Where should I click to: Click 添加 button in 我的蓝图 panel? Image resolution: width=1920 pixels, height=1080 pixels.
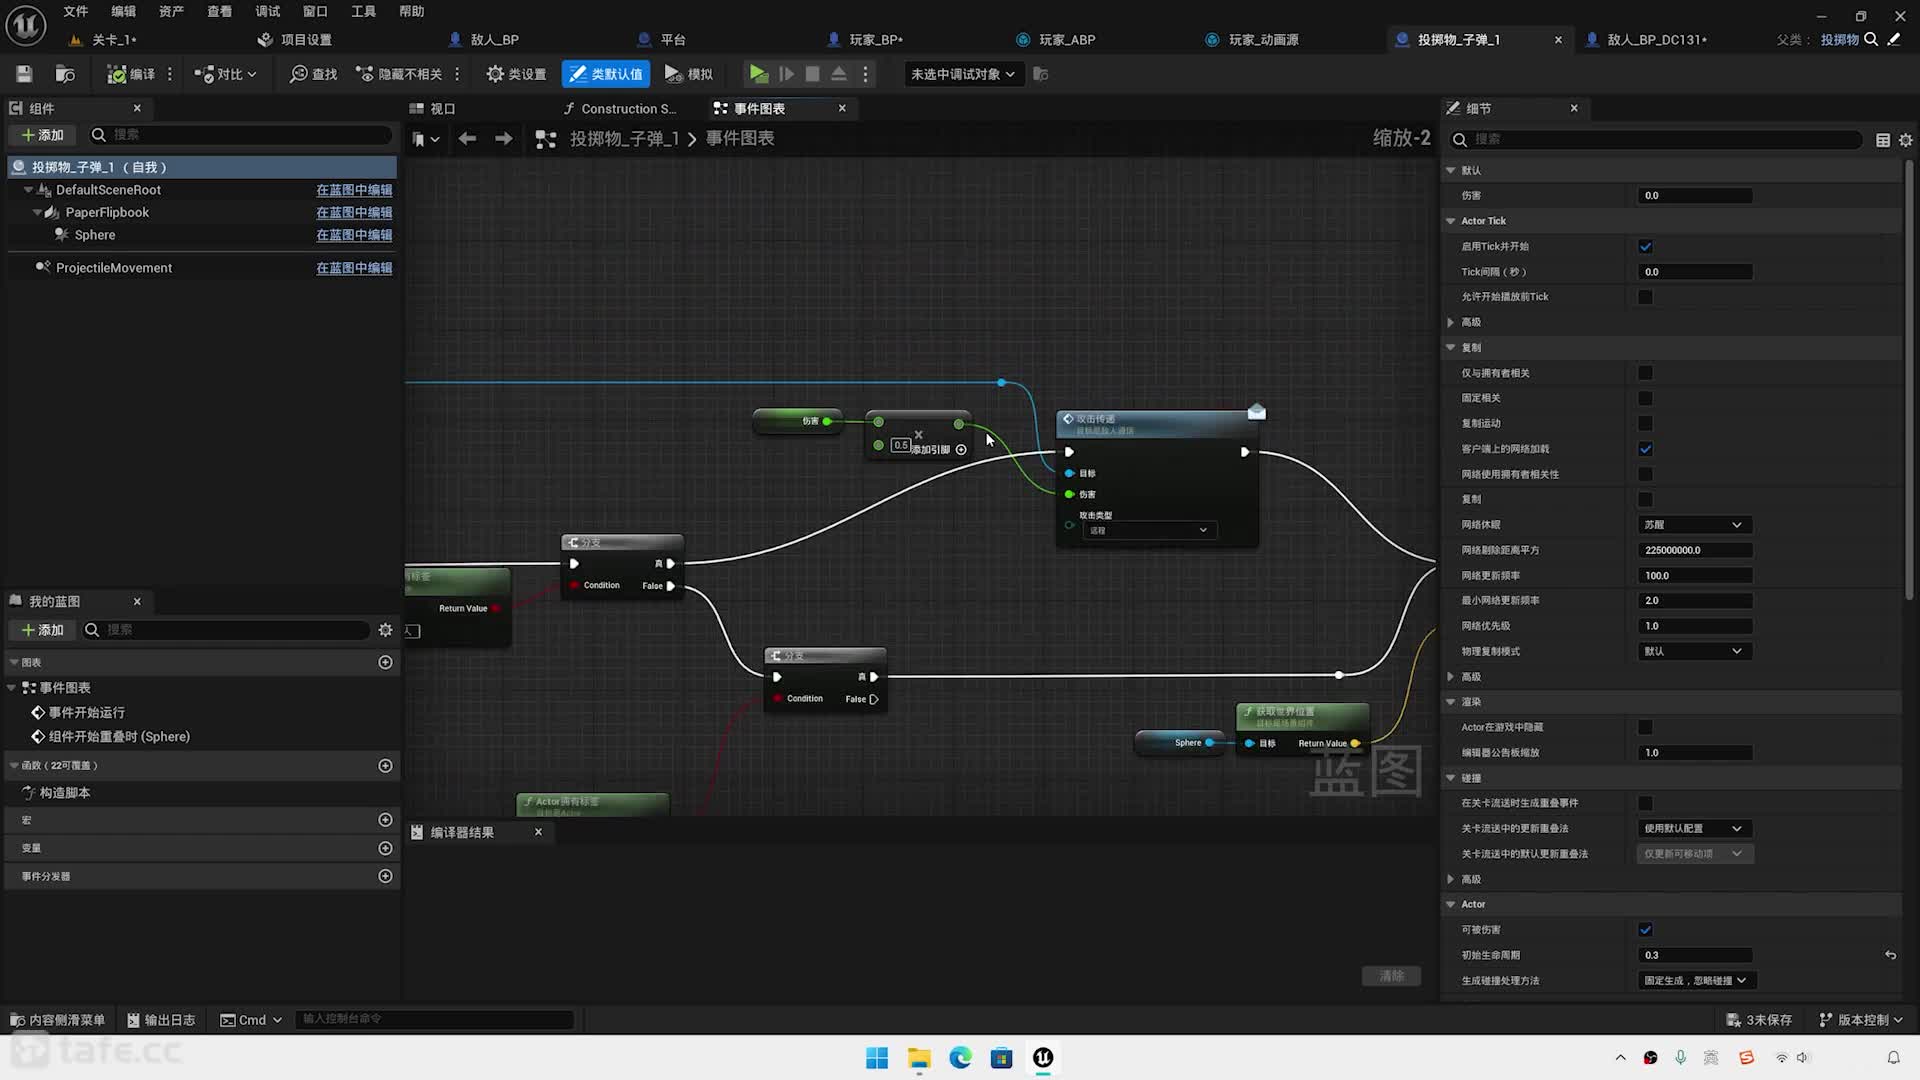[x=43, y=630]
